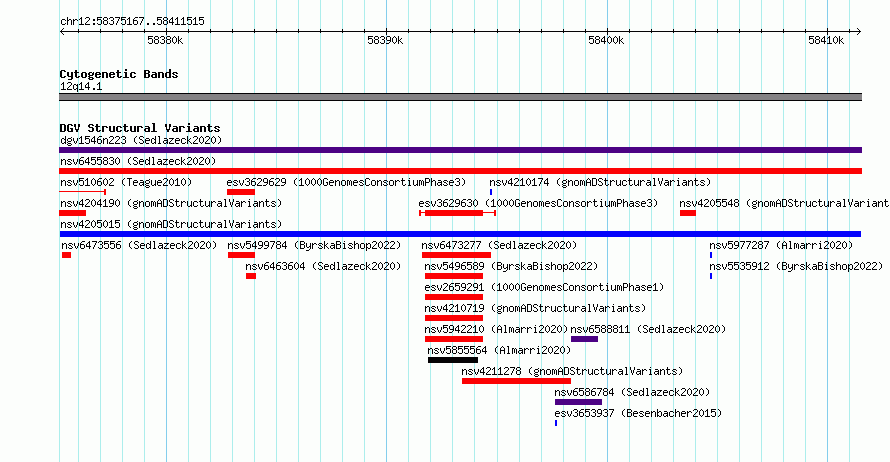Click the 58380k ruler label
Screen dimensions: 890x462
point(165,40)
